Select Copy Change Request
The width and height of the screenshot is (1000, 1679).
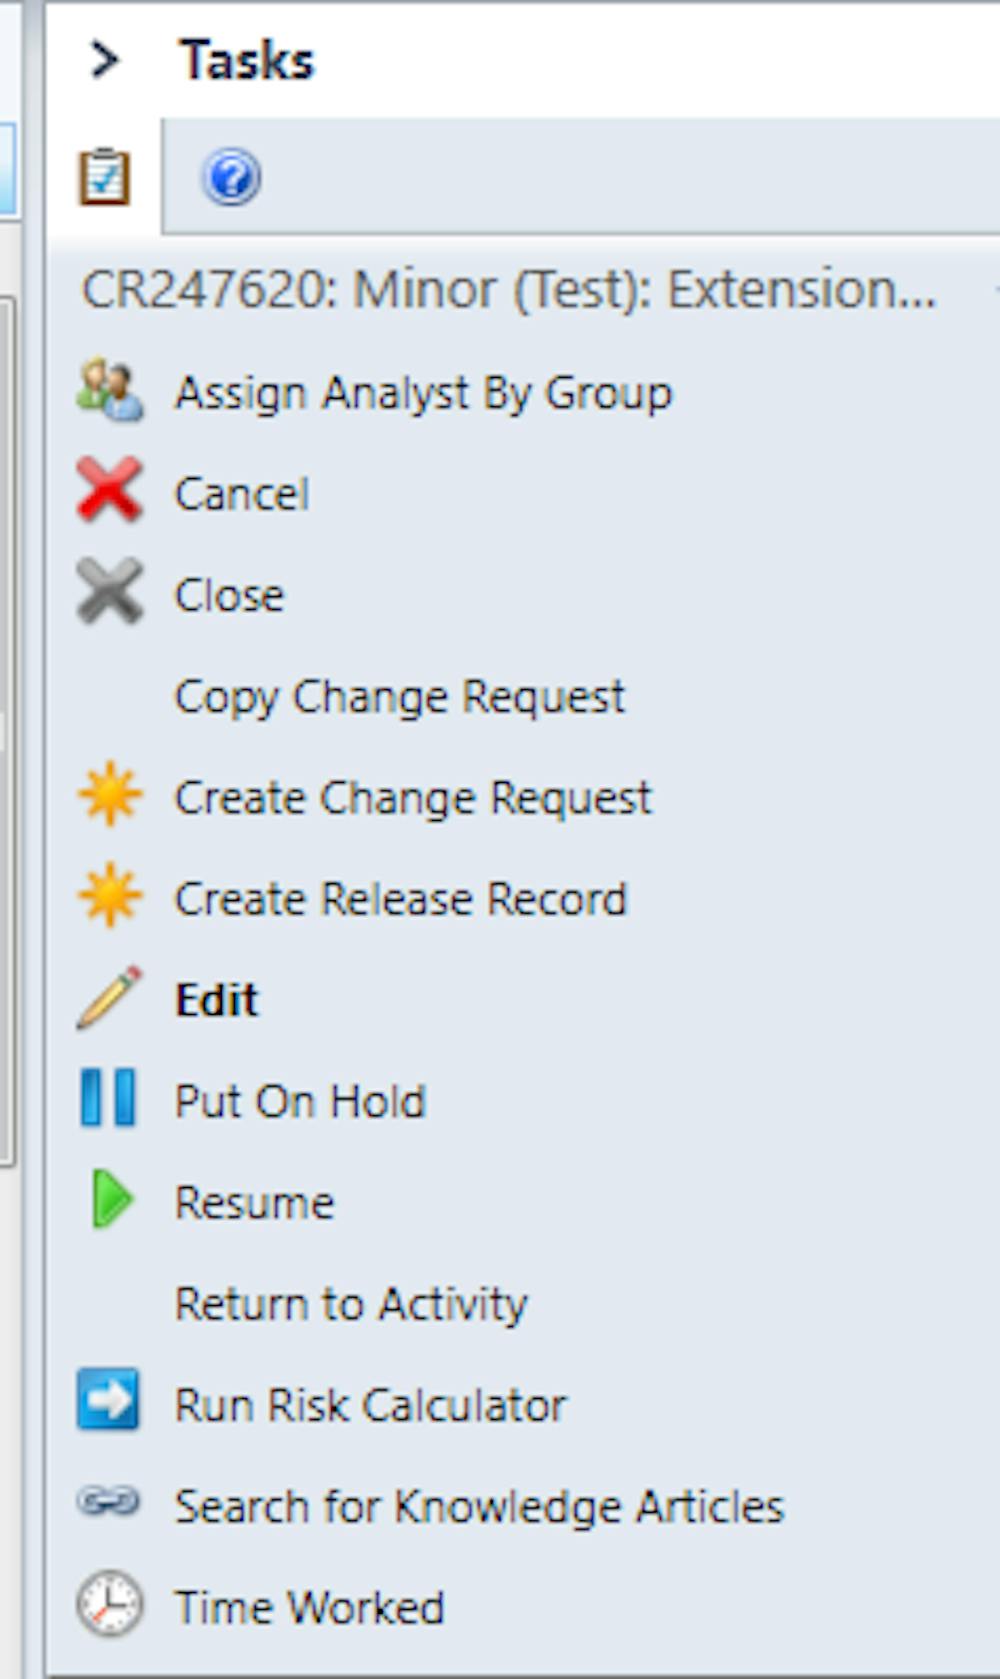[400, 697]
